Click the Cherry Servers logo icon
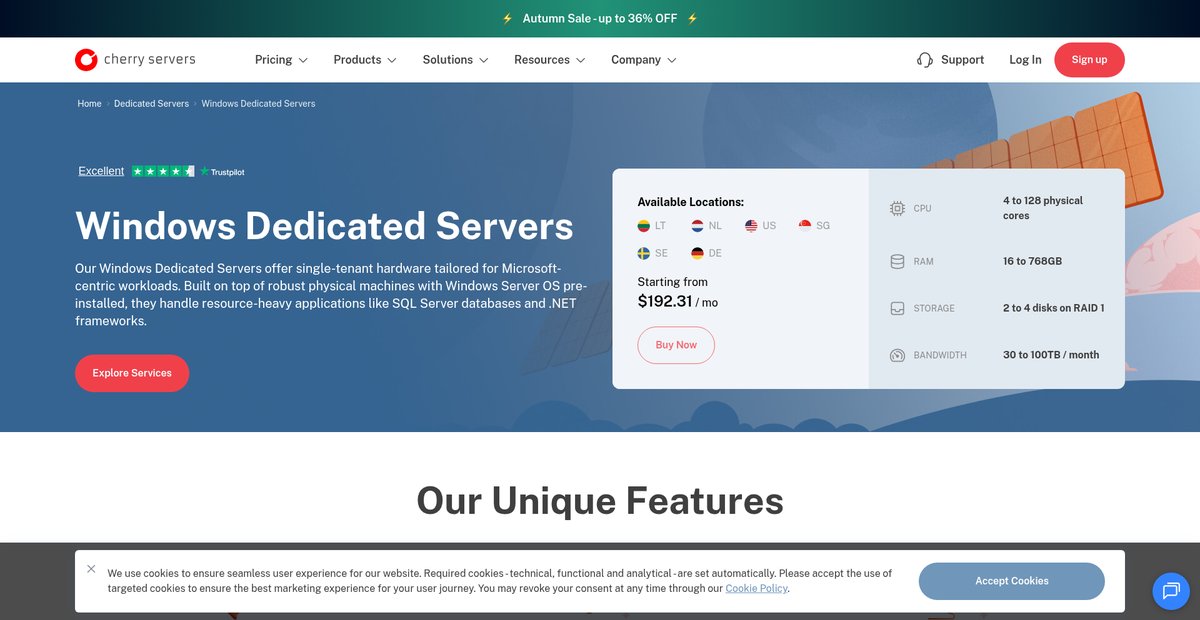 pos(86,60)
